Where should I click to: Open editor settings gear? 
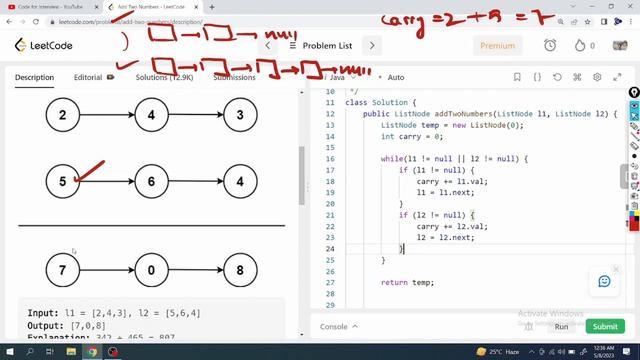tap(597, 77)
